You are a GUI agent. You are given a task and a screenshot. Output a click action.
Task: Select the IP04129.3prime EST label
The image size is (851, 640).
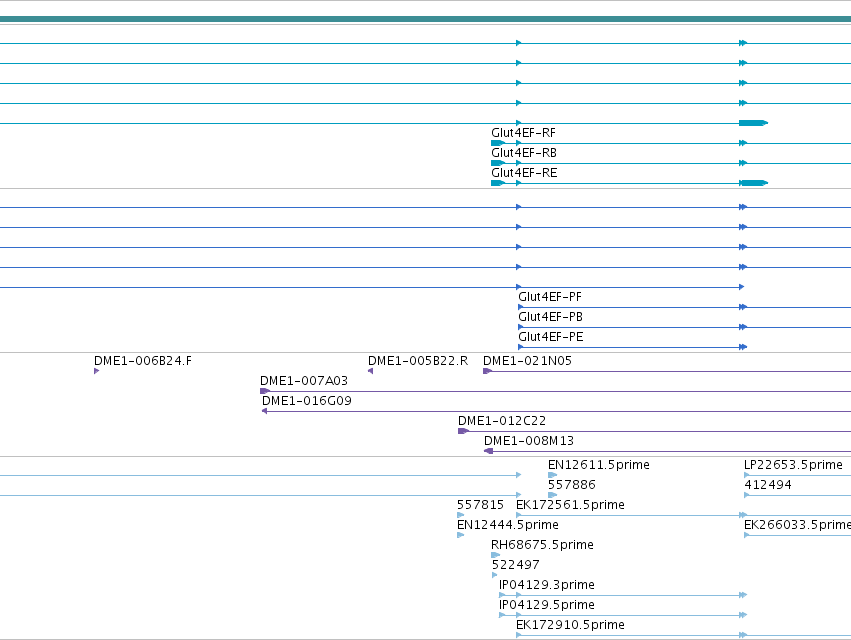547,585
